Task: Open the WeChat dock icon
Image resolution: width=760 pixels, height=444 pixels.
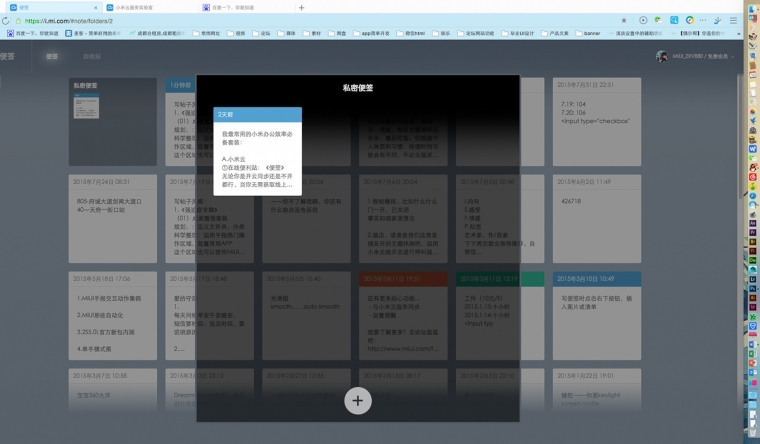Action: pos(753,158)
